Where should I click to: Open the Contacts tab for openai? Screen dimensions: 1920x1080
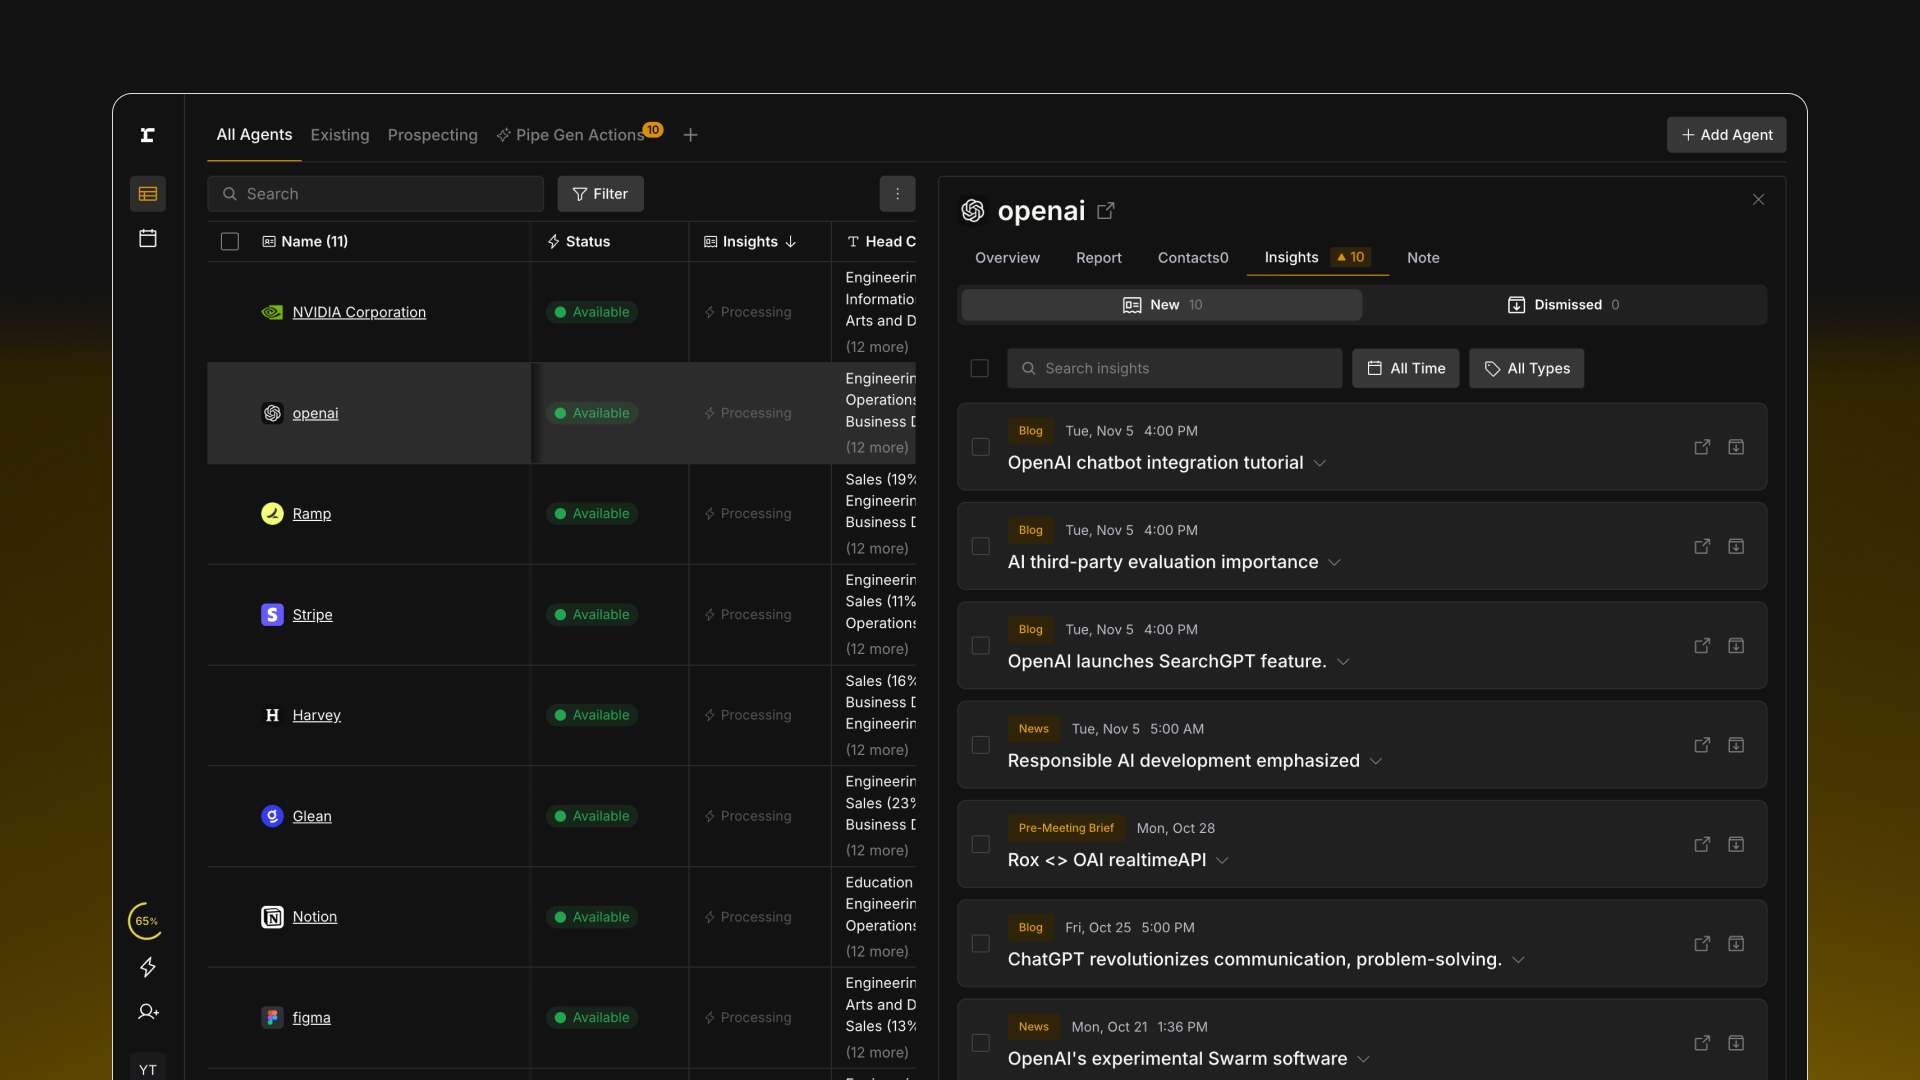tap(1193, 258)
